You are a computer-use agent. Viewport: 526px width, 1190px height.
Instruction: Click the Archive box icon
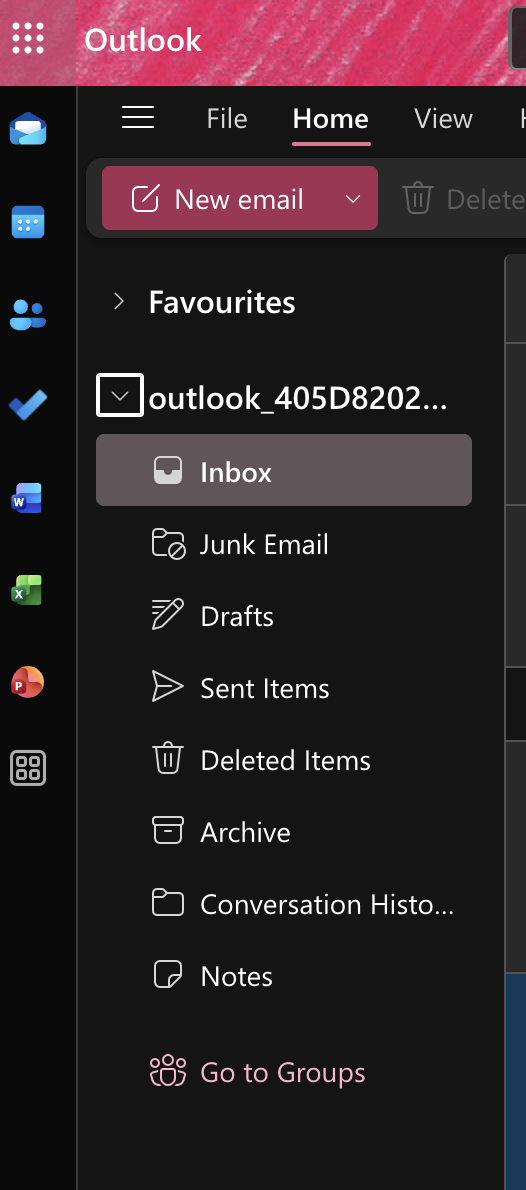[168, 830]
